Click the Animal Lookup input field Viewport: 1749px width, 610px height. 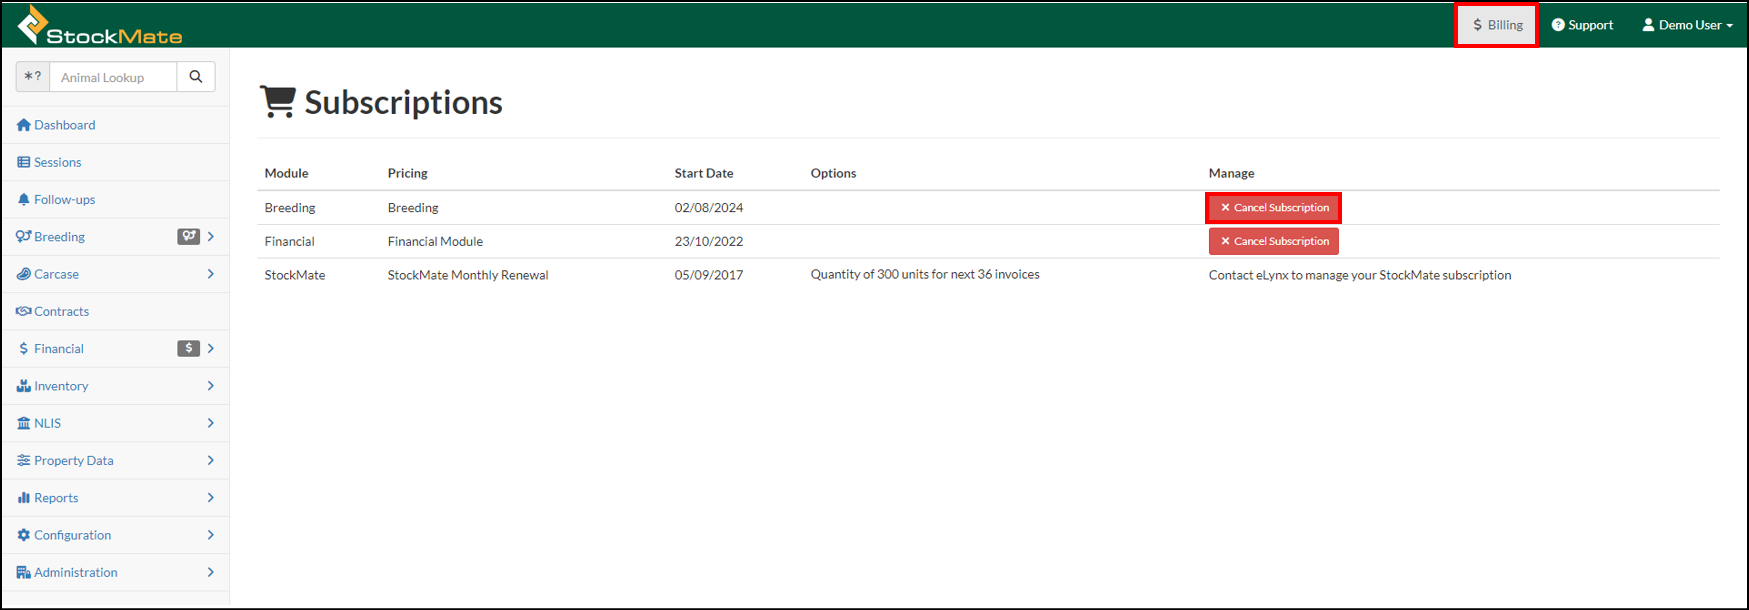point(113,77)
